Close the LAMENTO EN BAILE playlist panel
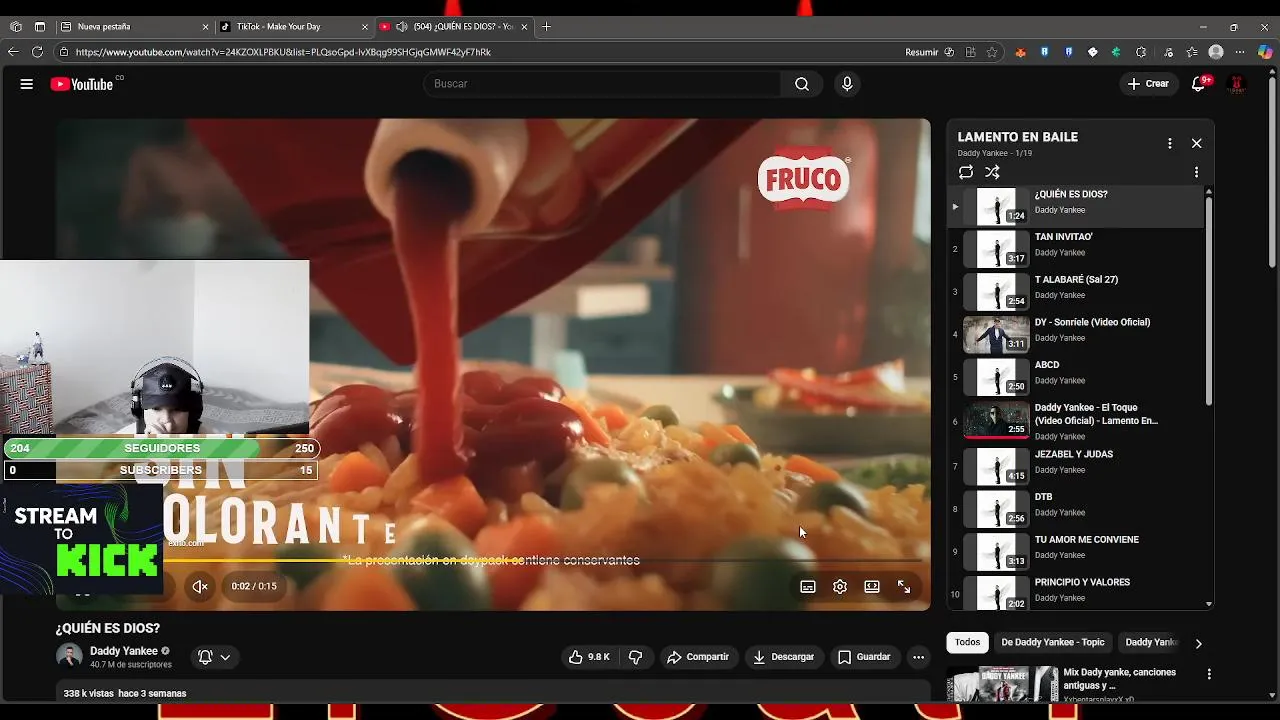This screenshot has height=720, width=1280. (x=1196, y=143)
